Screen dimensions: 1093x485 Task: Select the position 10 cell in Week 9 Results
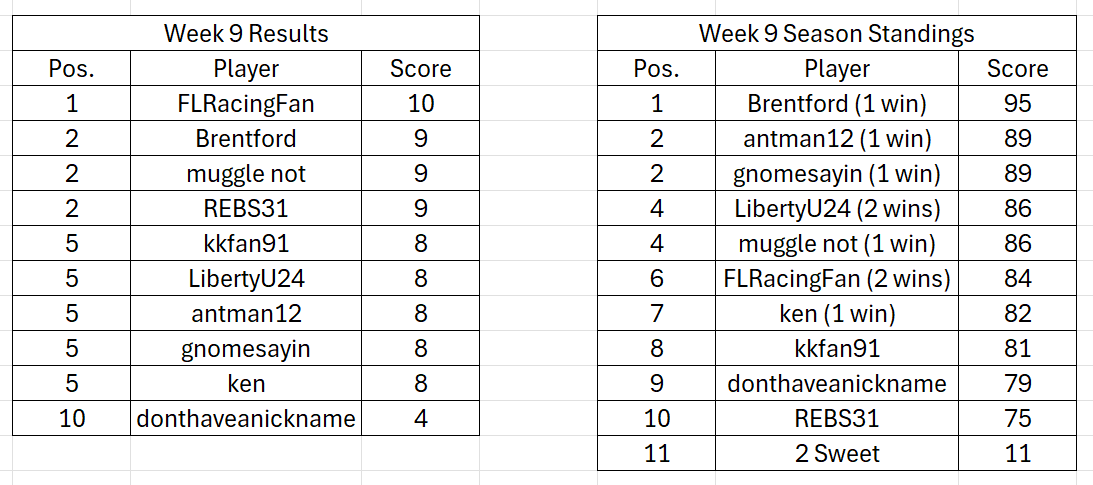pos(72,418)
